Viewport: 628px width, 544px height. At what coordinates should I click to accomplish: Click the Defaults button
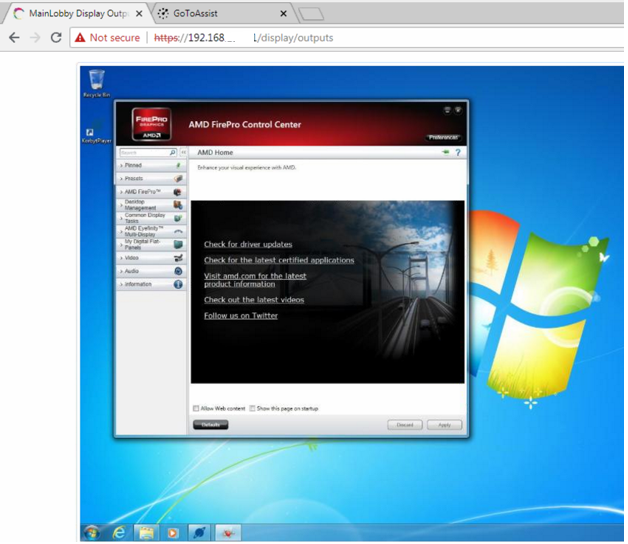[211, 425]
